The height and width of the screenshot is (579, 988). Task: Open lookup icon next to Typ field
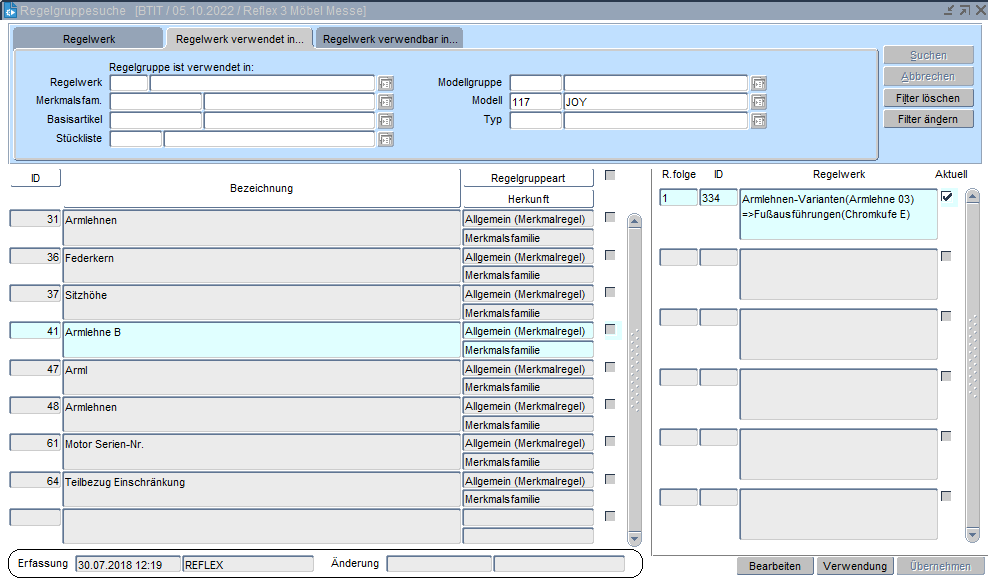(x=759, y=121)
